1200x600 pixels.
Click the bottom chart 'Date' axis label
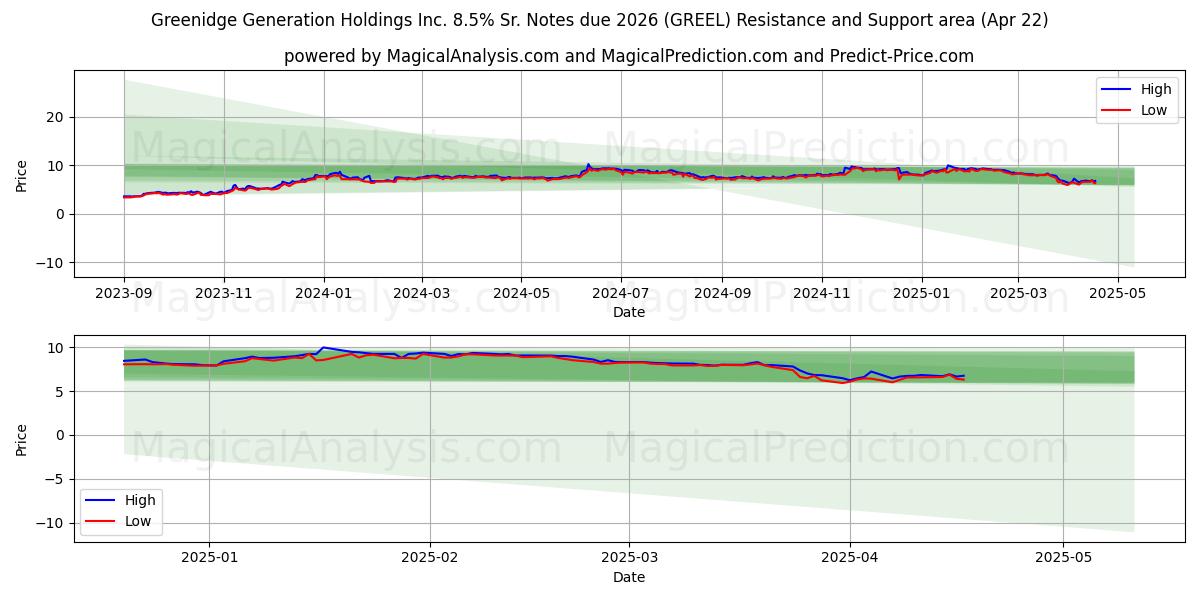pyautogui.click(x=629, y=577)
